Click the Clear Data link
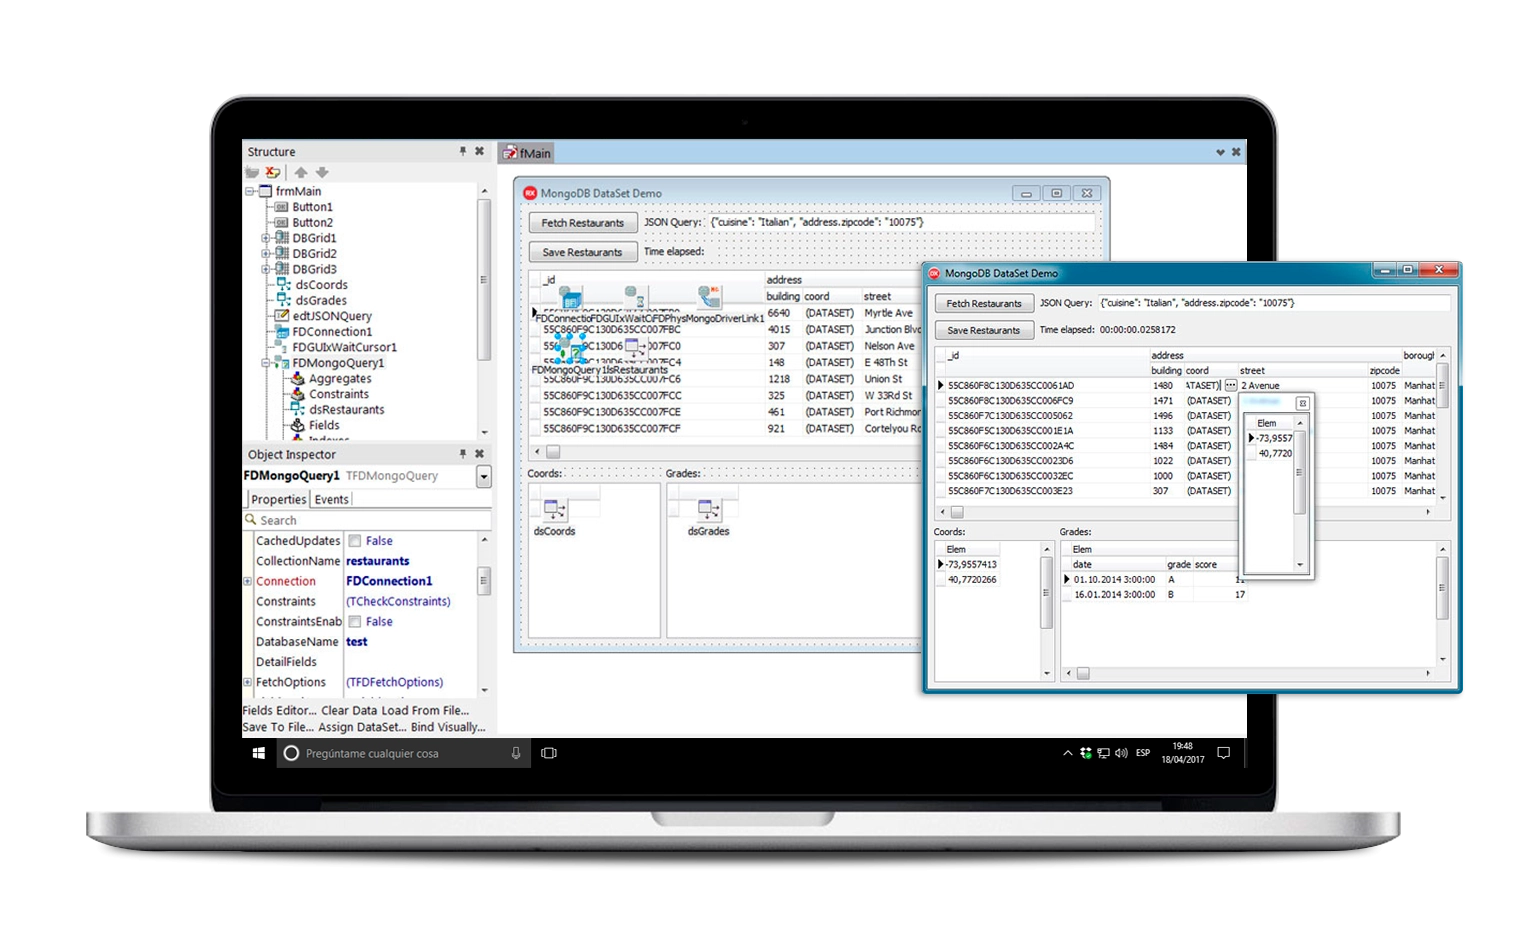The width and height of the screenshot is (1526, 946). 349,711
